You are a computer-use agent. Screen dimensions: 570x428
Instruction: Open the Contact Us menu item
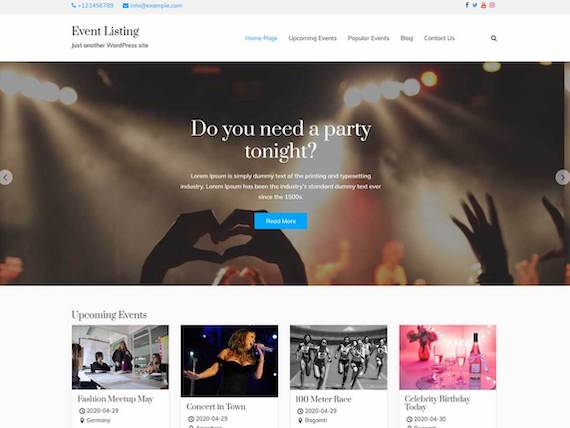point(439,38)
